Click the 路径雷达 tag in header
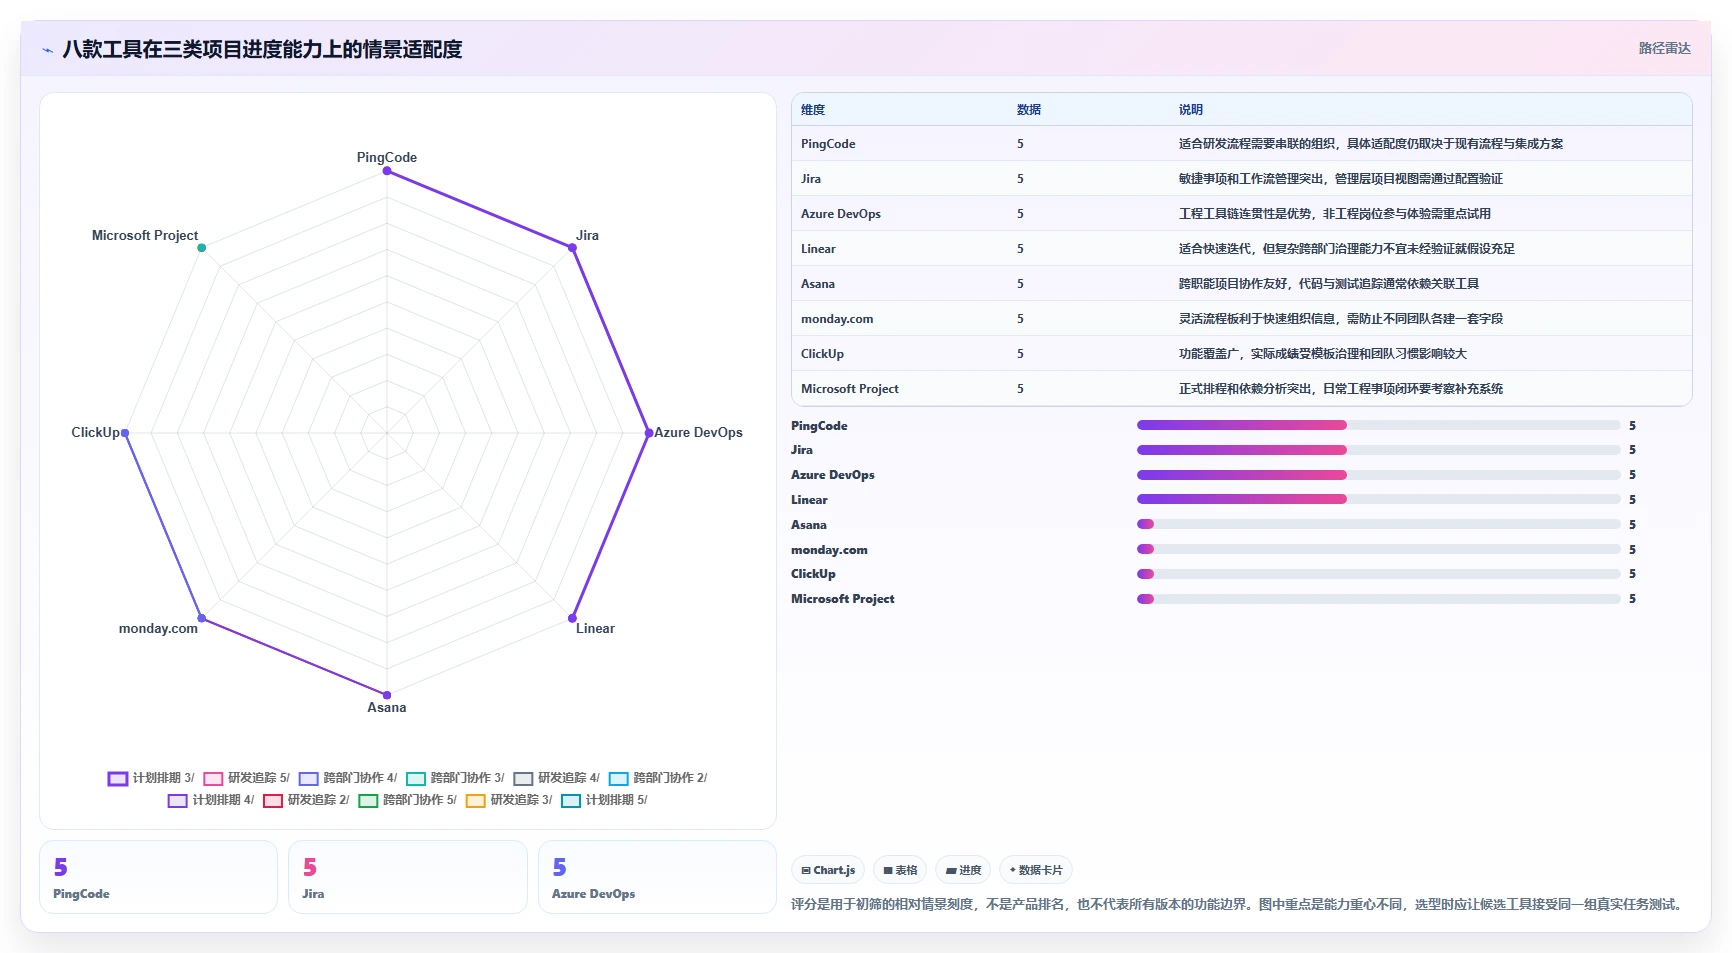Screen dimensions: 1732x953 1664,48
